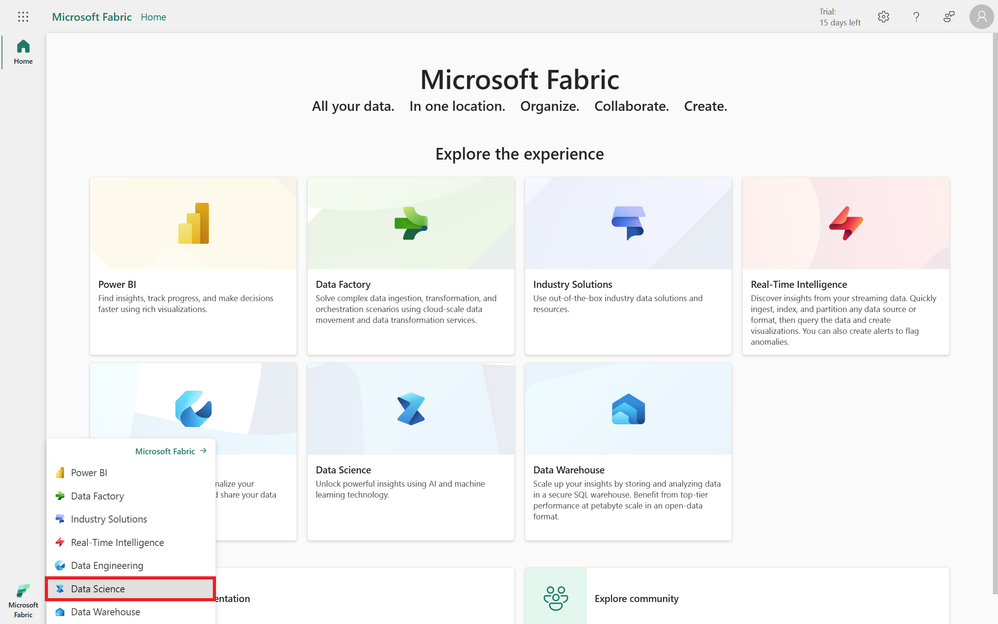
Task: Open the Power BI card title
Action: [x=117, y=285]
